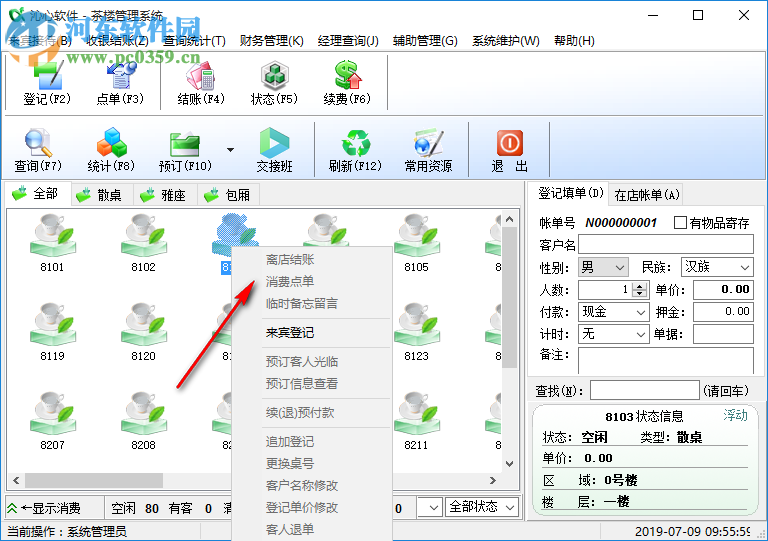Click the vertical scrollbar thumb

(509, 297)
